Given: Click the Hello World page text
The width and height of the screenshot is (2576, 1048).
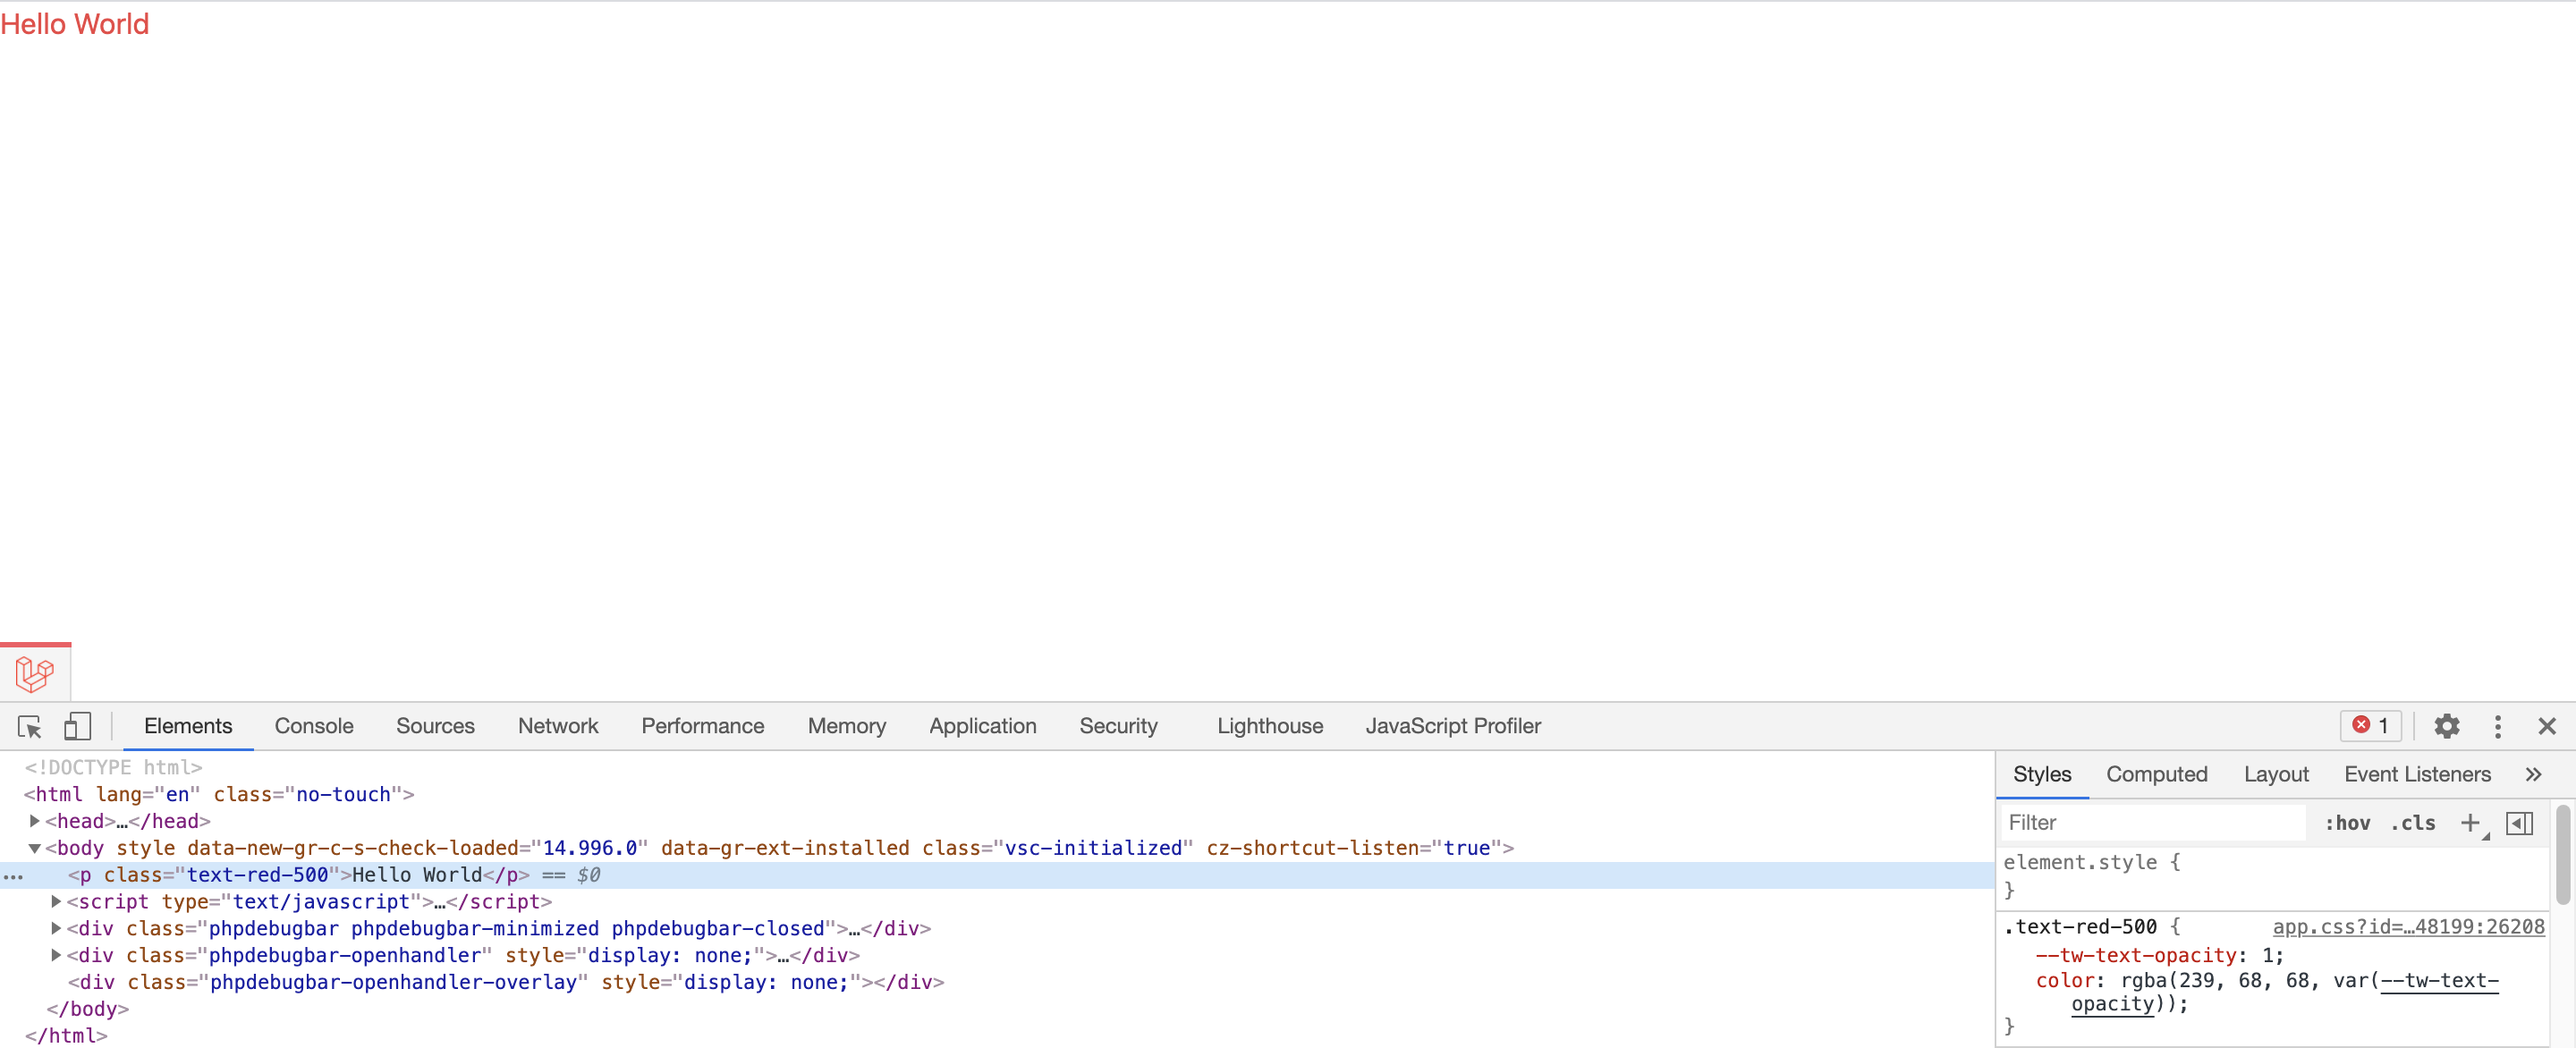Looking at the screenshot, I should coord(74,24).
